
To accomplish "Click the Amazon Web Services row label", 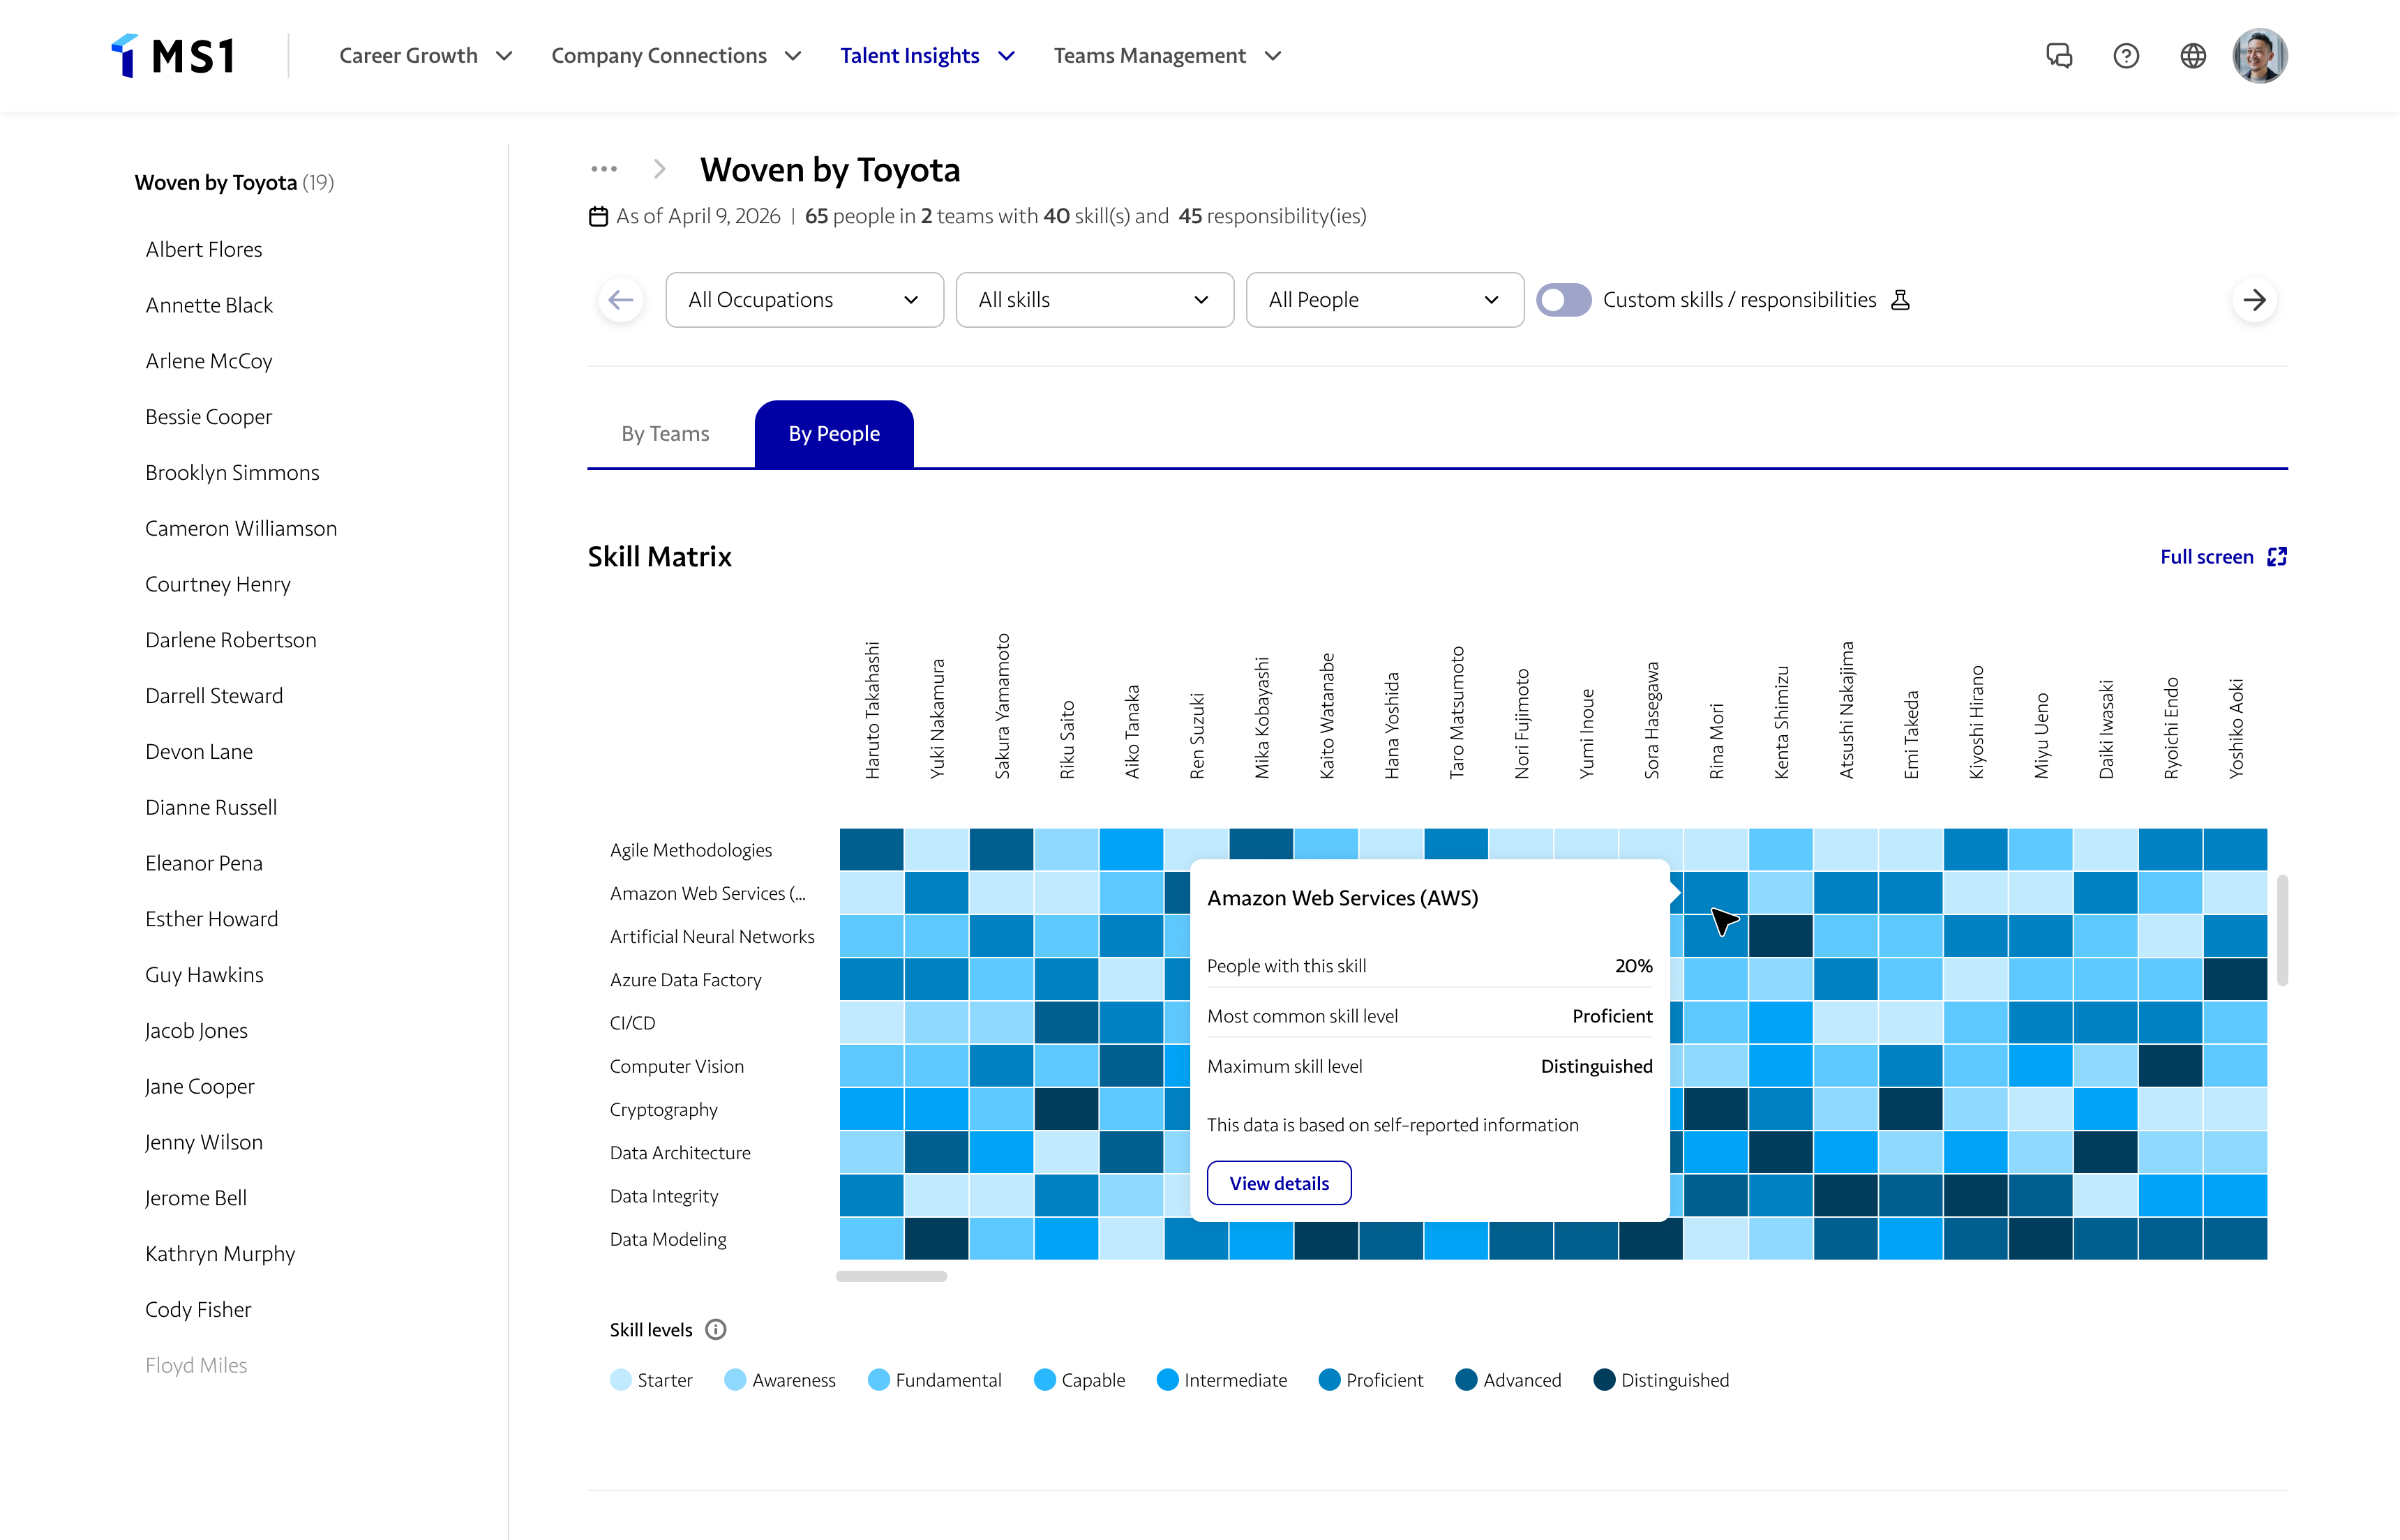I will [x=708, y=893].
